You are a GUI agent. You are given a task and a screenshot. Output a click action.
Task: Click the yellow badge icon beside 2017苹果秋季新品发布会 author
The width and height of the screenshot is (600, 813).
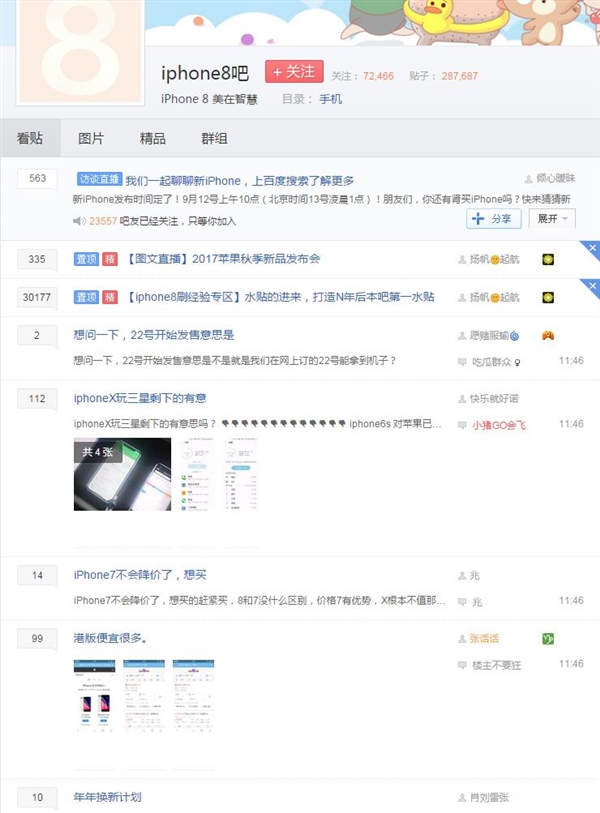click(x=548, y=259)
